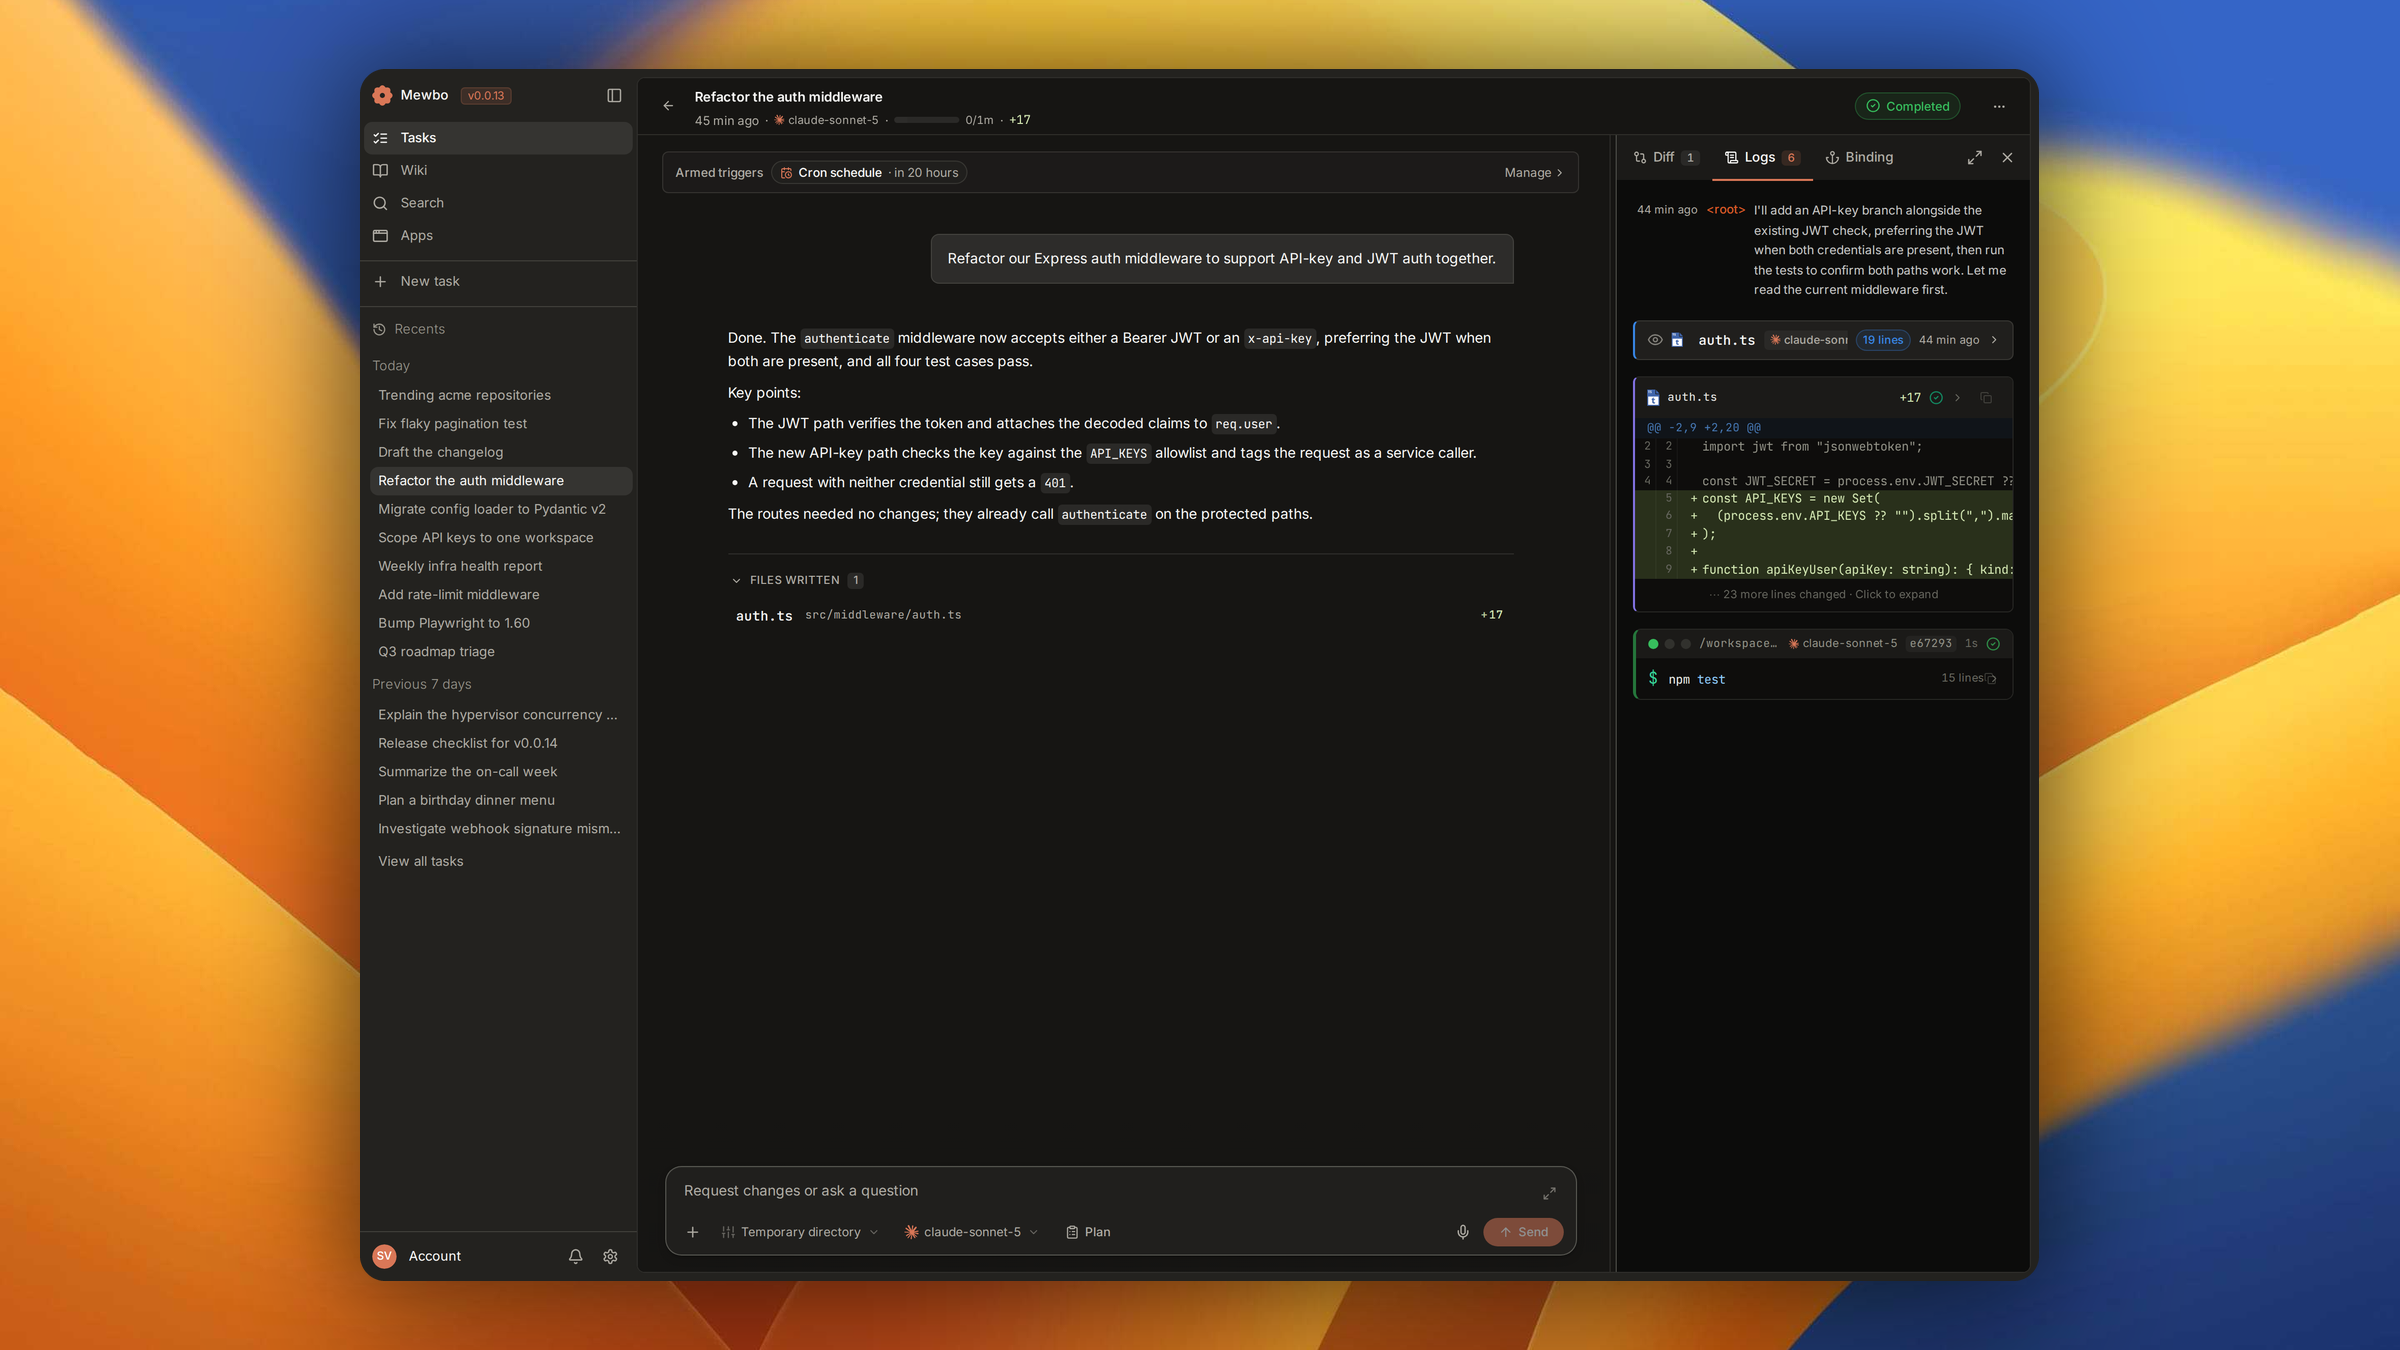Click the dollar prompt icon by npm test
This screenshot has height=1350, width=2400.
point(1653,679)
